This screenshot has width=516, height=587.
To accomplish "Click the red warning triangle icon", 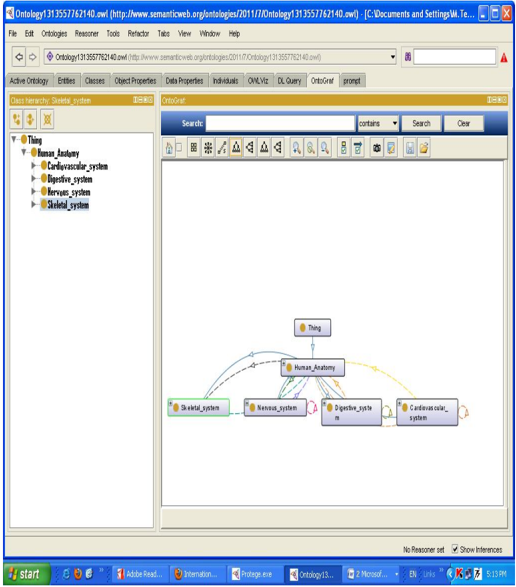I will point(504,58).
